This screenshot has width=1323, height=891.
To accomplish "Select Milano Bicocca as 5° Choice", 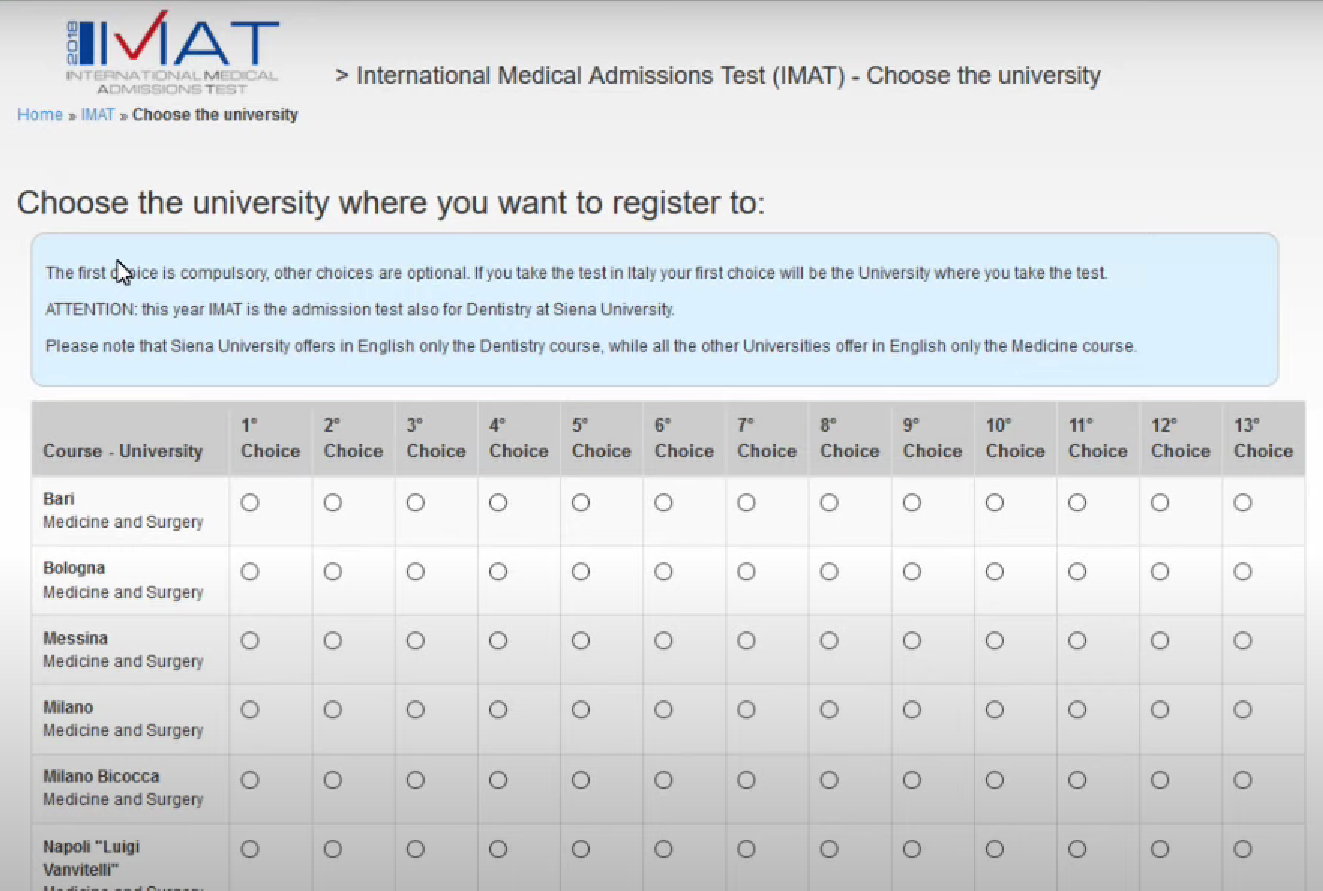I will (x=581, y=779).
